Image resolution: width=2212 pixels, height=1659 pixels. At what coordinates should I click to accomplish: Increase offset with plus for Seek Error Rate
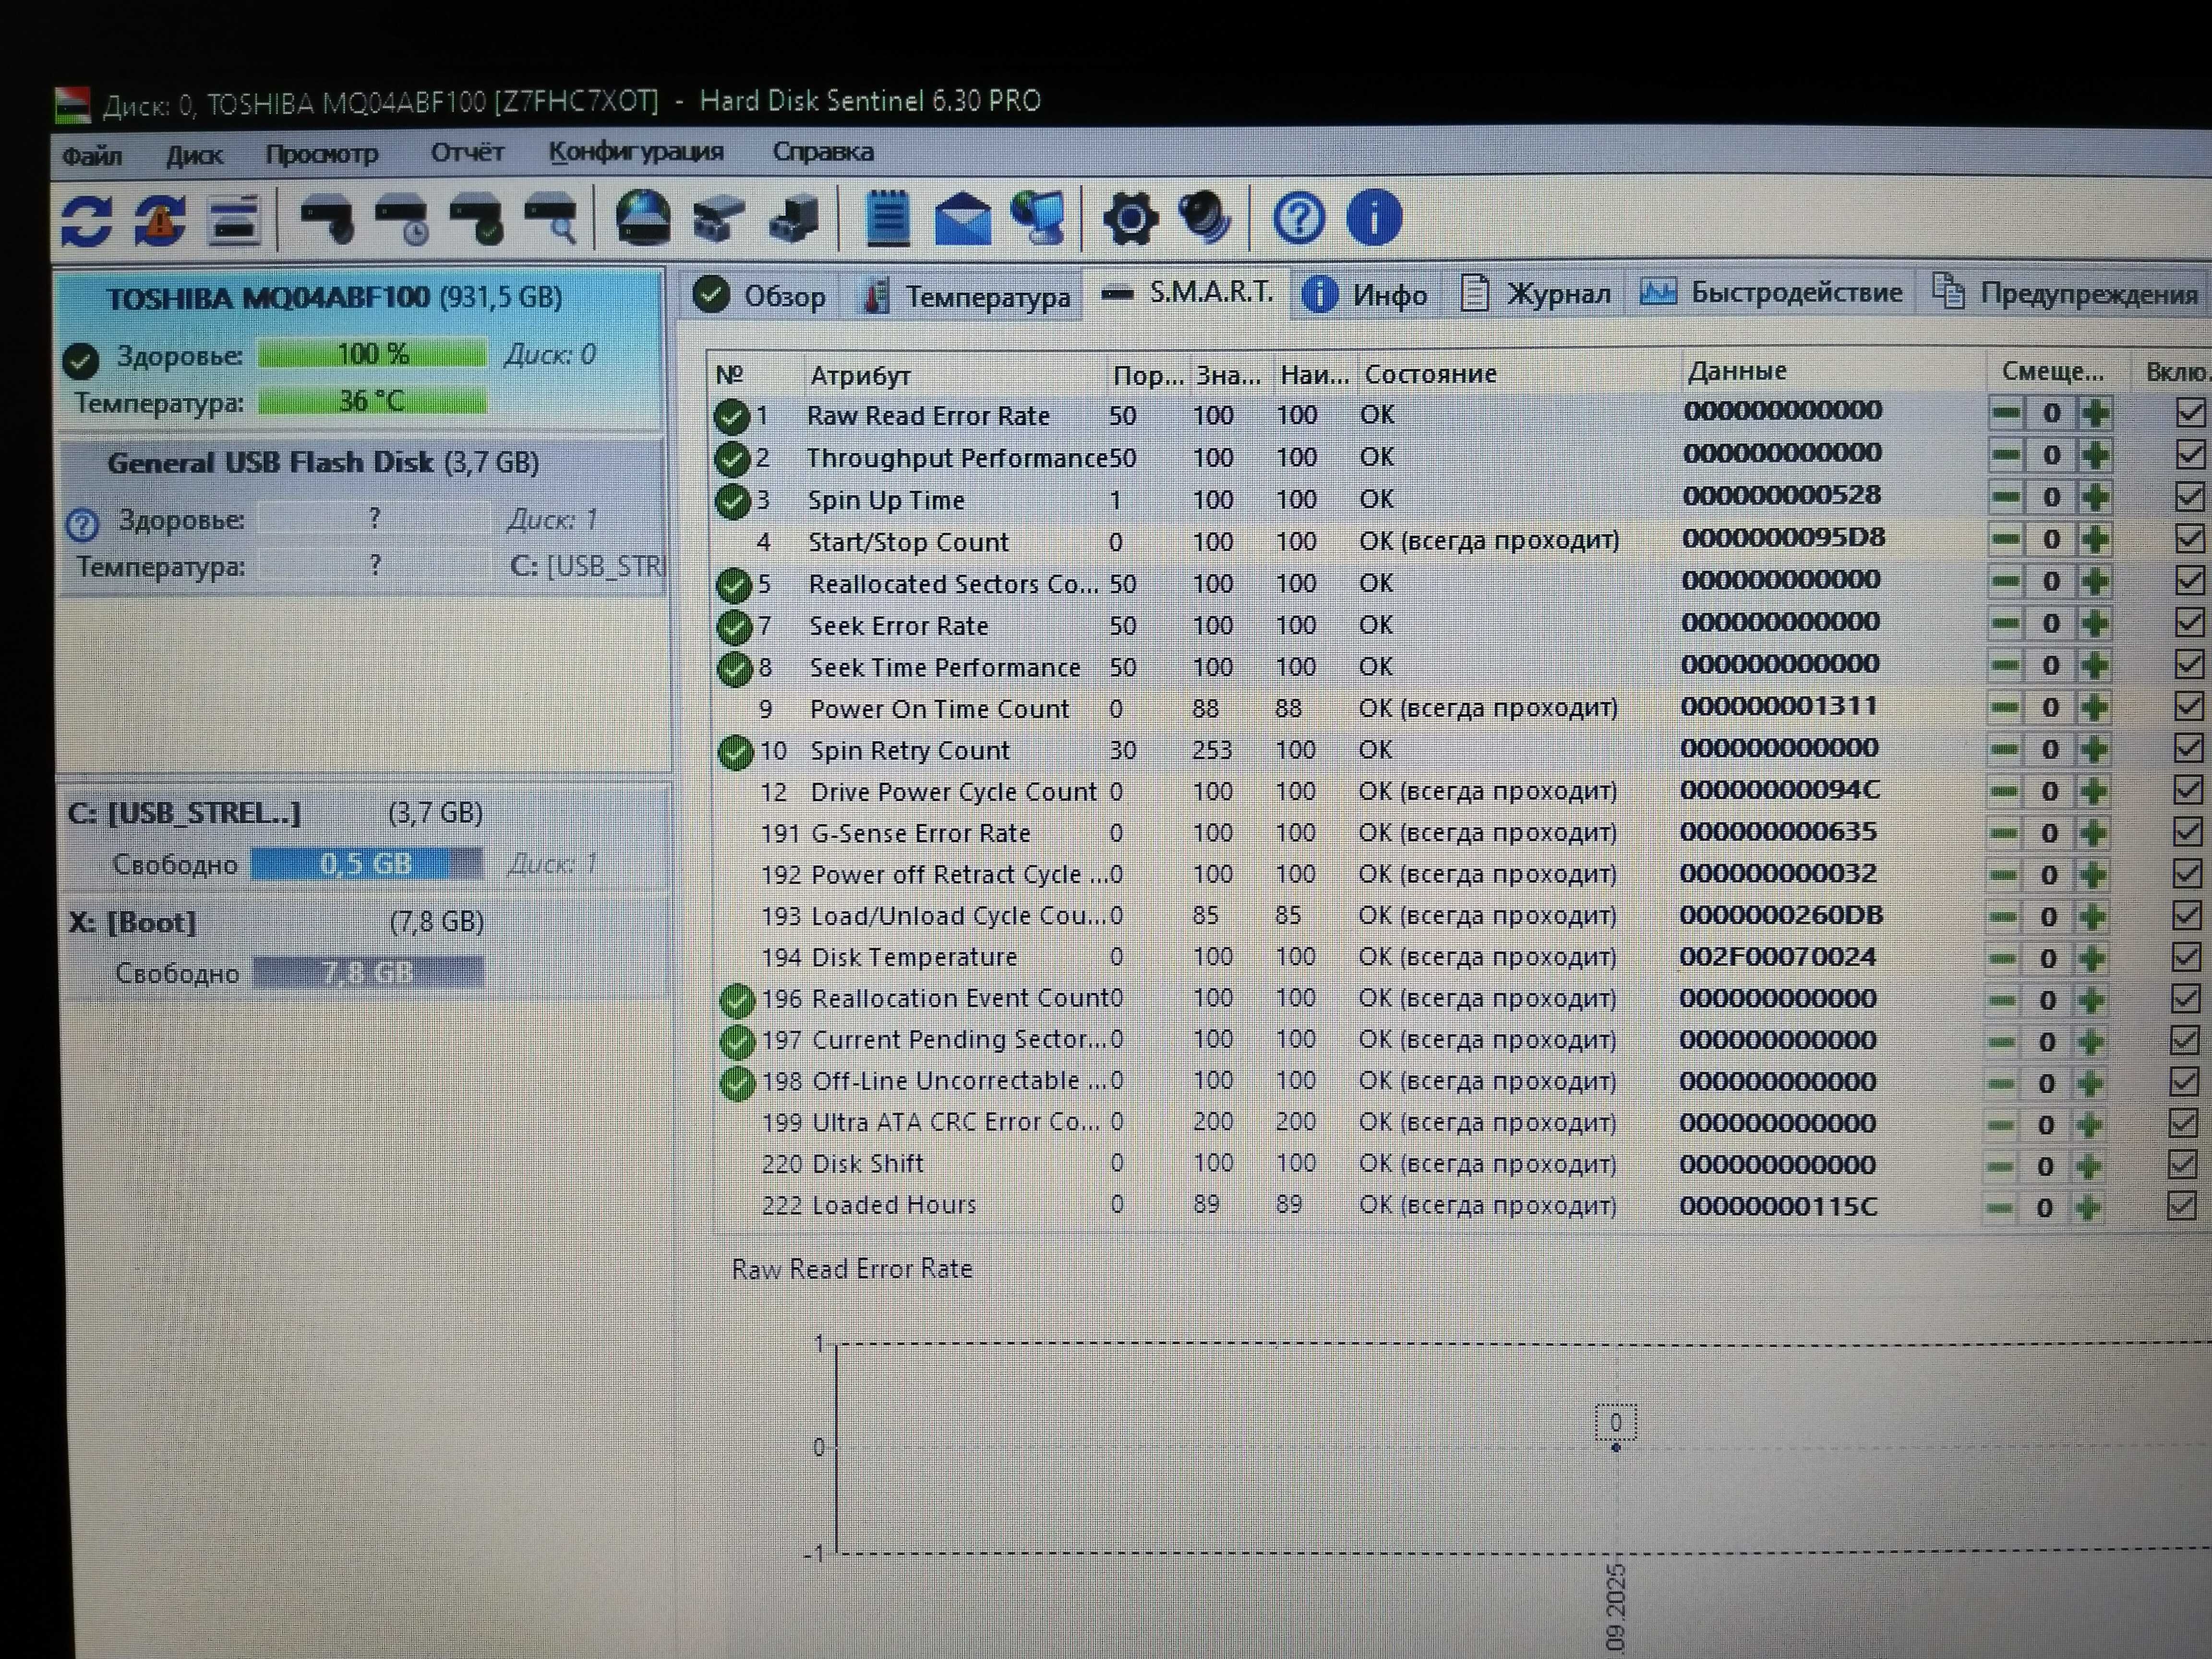click(2094, 623)
